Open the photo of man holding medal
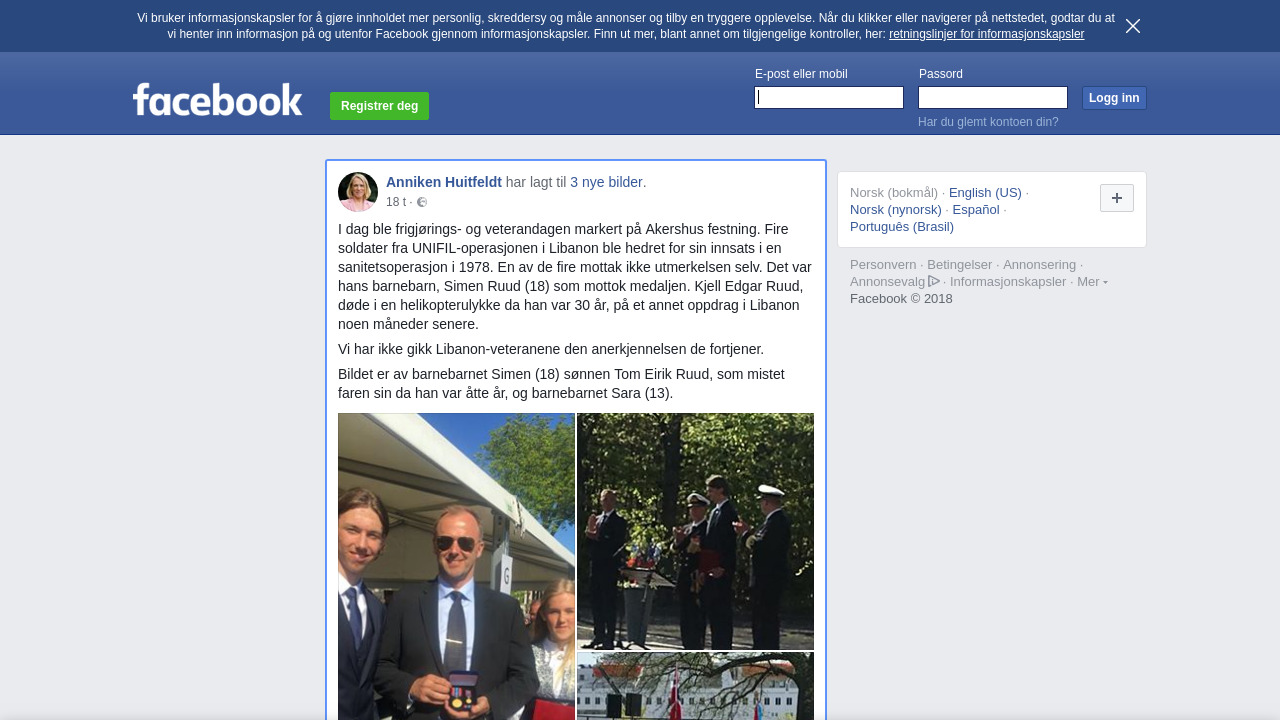Image resolution: width=1280 pixels, height=720 pixels. point(456,566)
